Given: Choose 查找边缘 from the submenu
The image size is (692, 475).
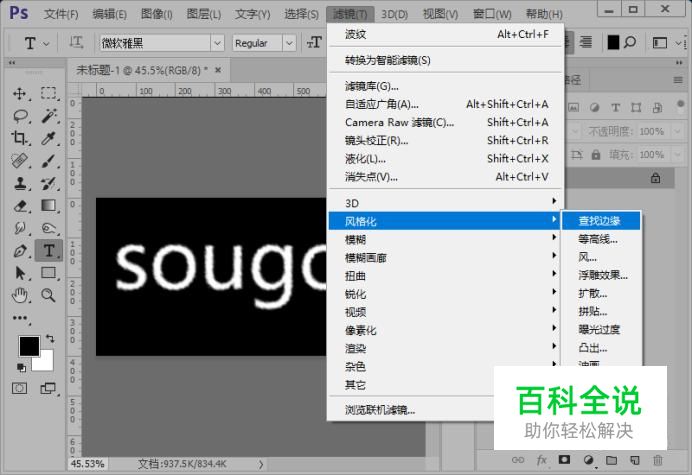Looking at the screenshot, I should coord(601,221).
